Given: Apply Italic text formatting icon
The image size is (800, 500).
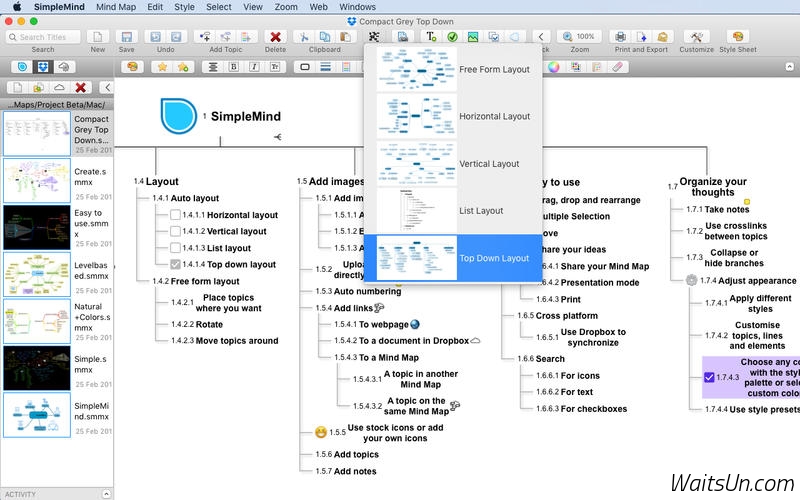Looking at the screenshot, I should [x=254, y=67].
